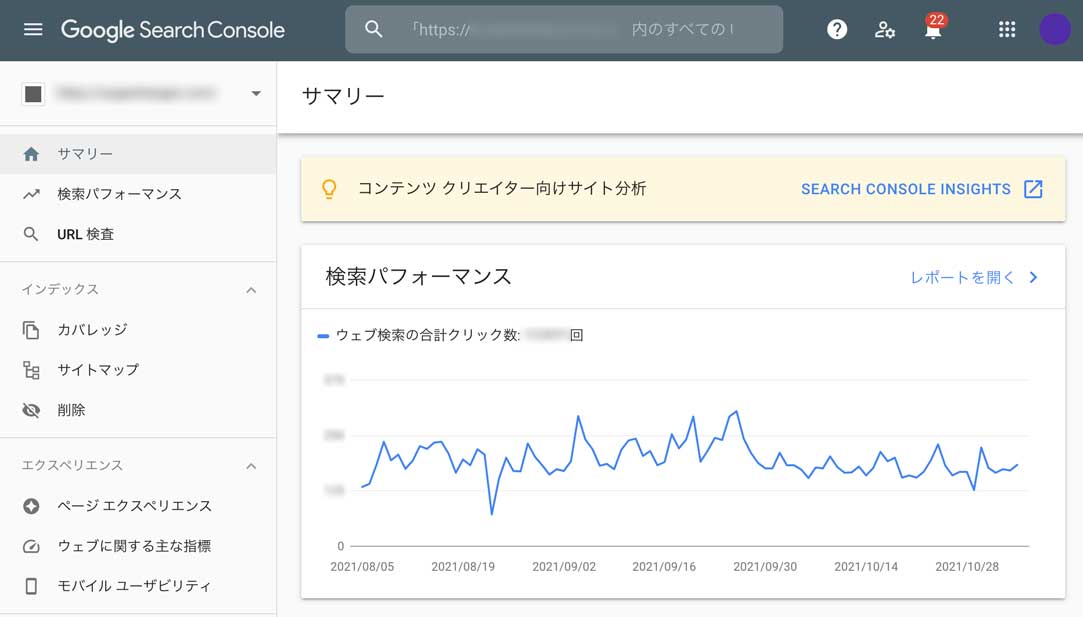1083x617 pixels.
Task: Open notifications bell with 22 badge
Action: pos(933,28)
